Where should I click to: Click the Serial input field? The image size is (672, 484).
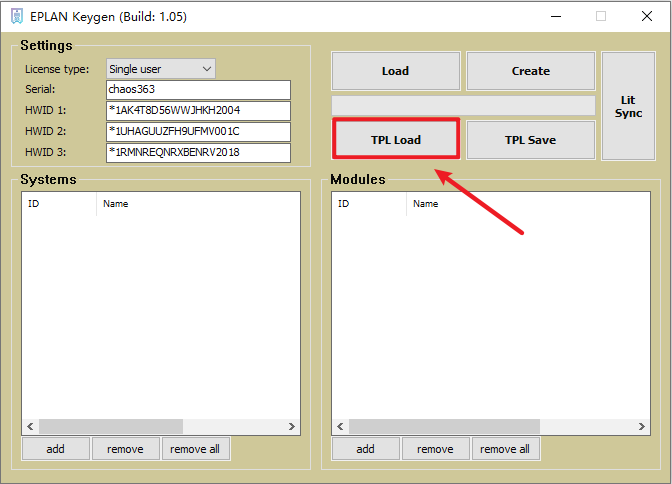pos(198,90)
